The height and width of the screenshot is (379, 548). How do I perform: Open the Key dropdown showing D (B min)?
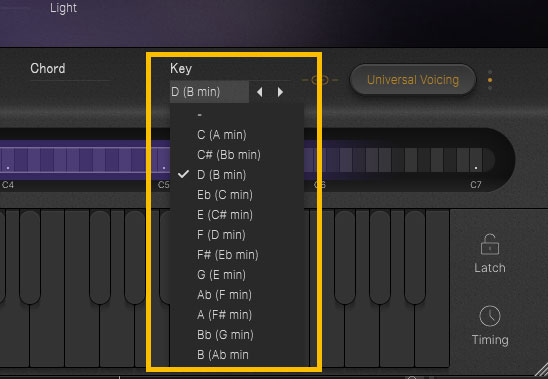tap(209, 92)
